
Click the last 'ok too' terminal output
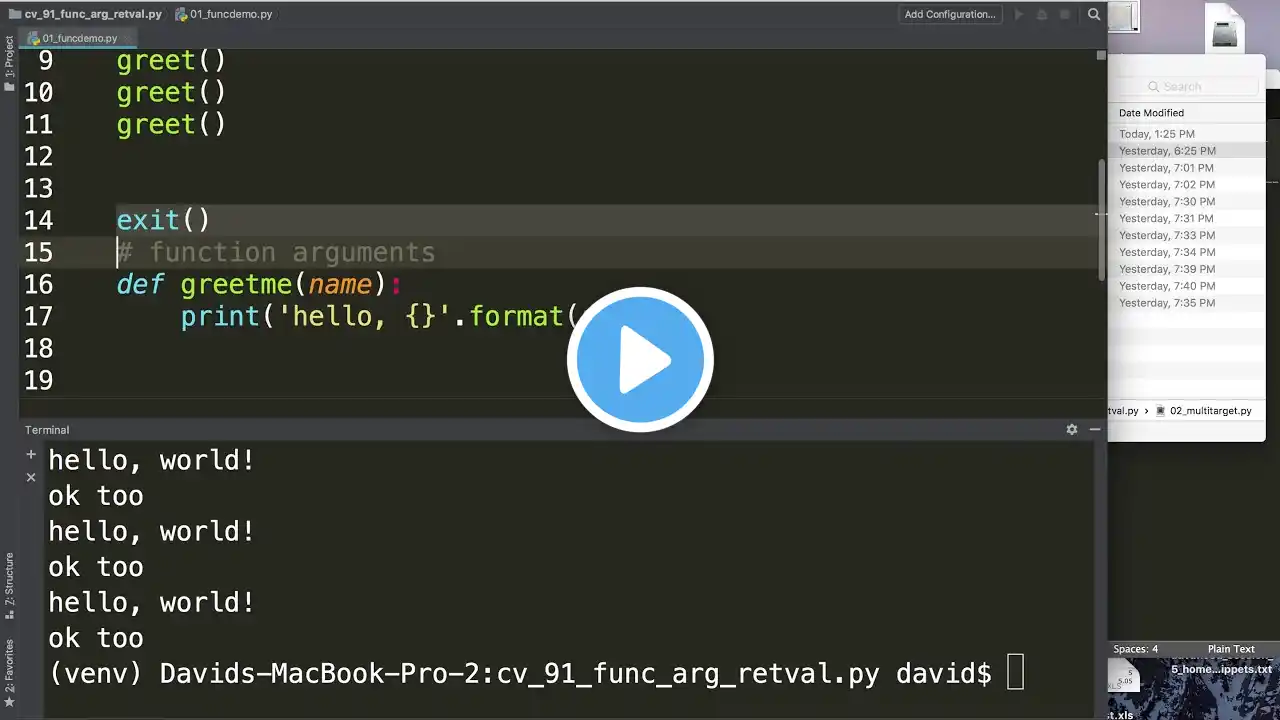(96, 638)
